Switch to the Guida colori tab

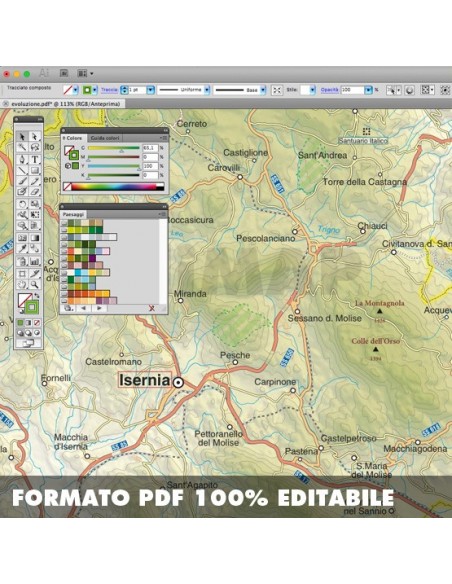pyautogui.click(x=105, y=138)
